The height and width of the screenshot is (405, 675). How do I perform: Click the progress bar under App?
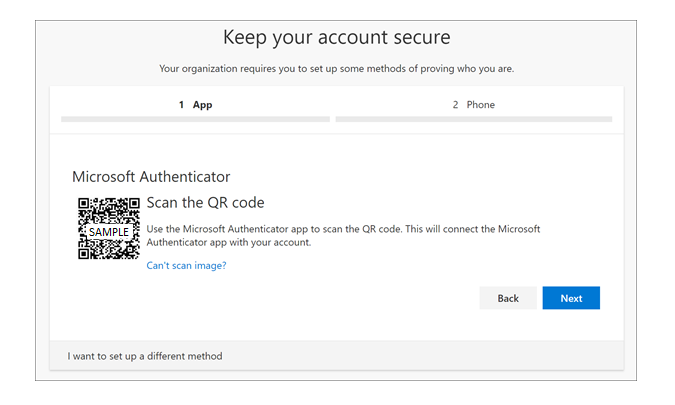(x=195, y=119)
